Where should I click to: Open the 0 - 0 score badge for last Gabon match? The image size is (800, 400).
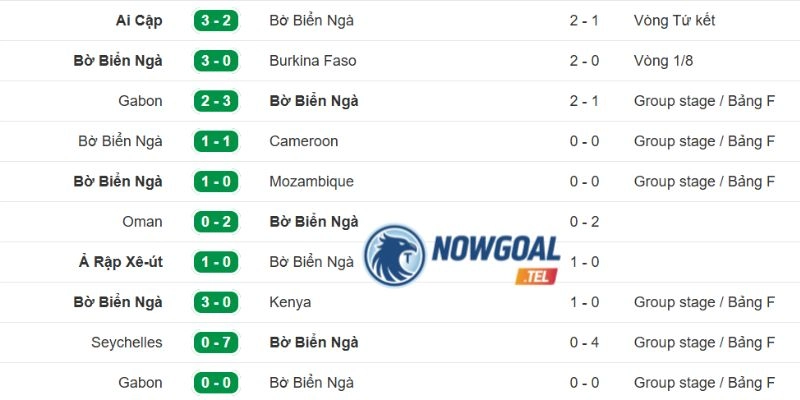pos(216,383)
